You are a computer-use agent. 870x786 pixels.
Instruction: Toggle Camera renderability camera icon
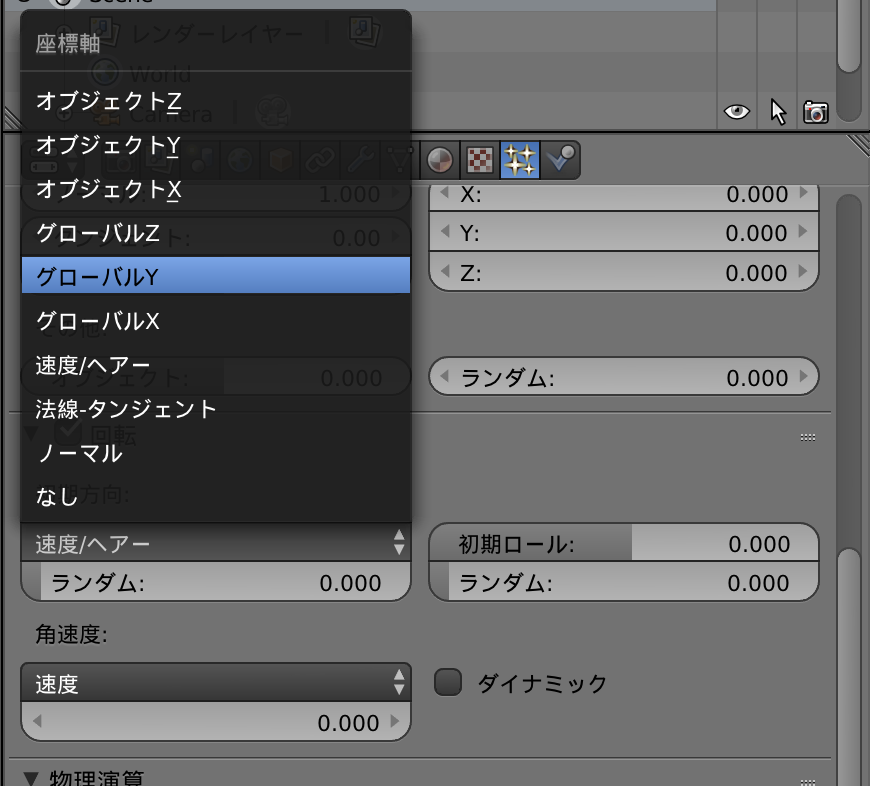coord(816,112)
